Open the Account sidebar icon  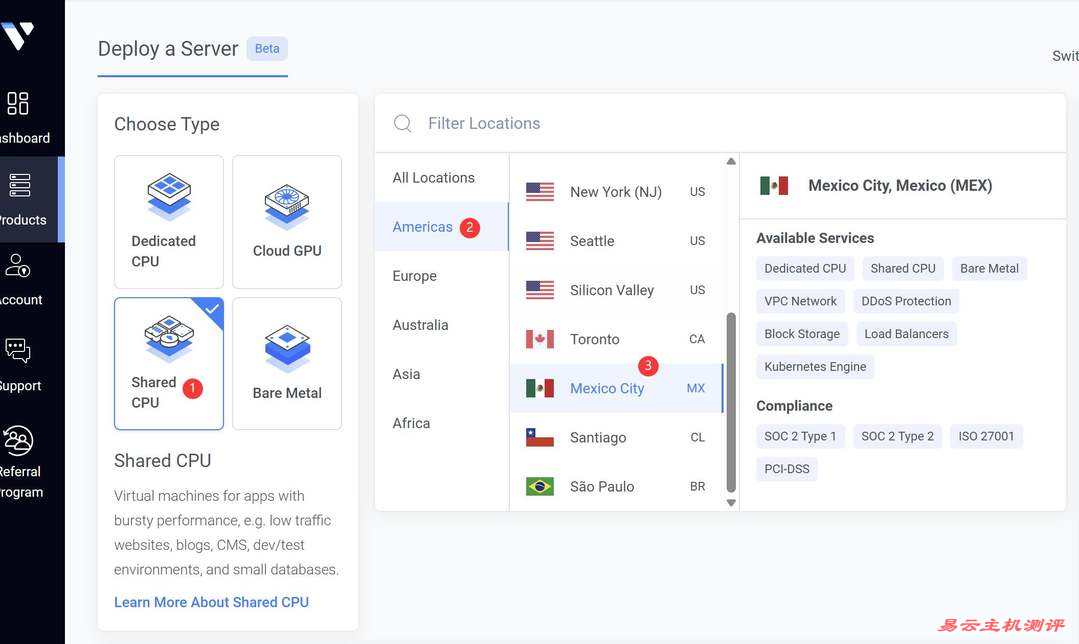[18, 266]
